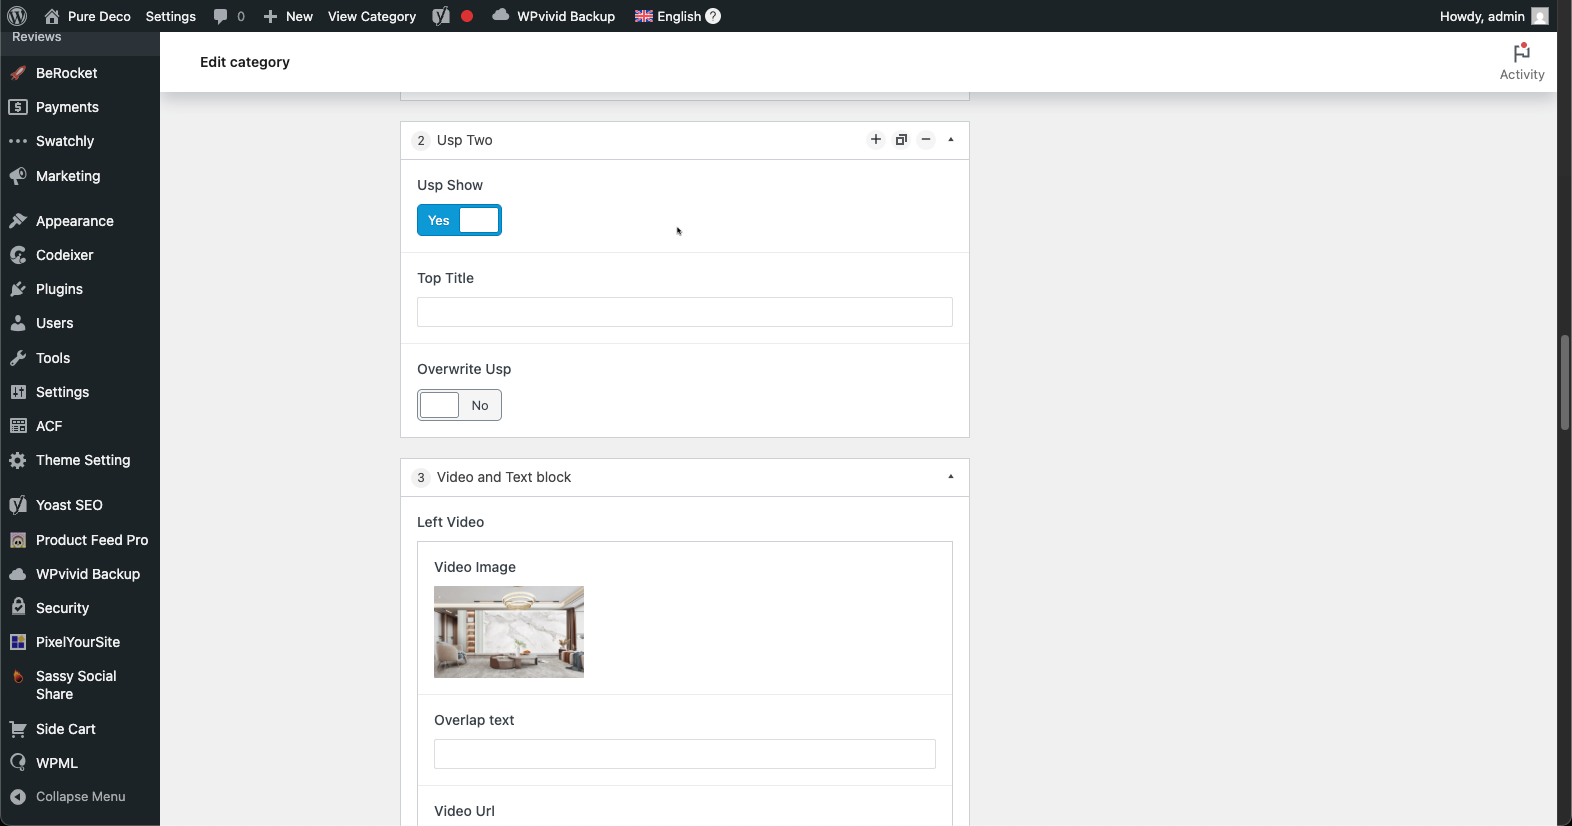This screenshot has height=826, width=1572.
Task: Click the Codeixer sidebar icon
Action: (18, 255)
